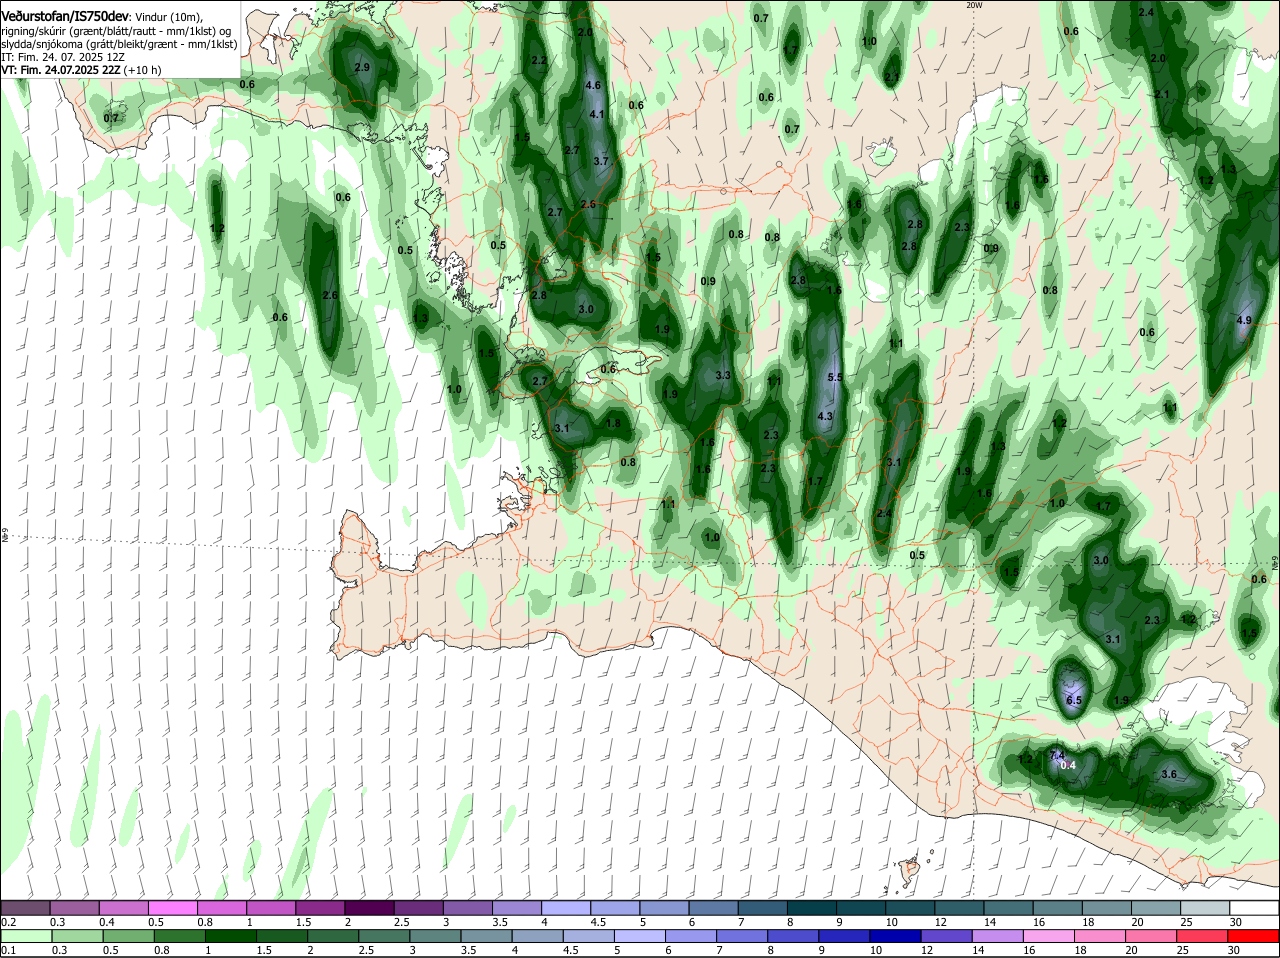Select top legend teal swatch between 8 and 9
The image size is (1280, 958).
(x=811, y=908)
